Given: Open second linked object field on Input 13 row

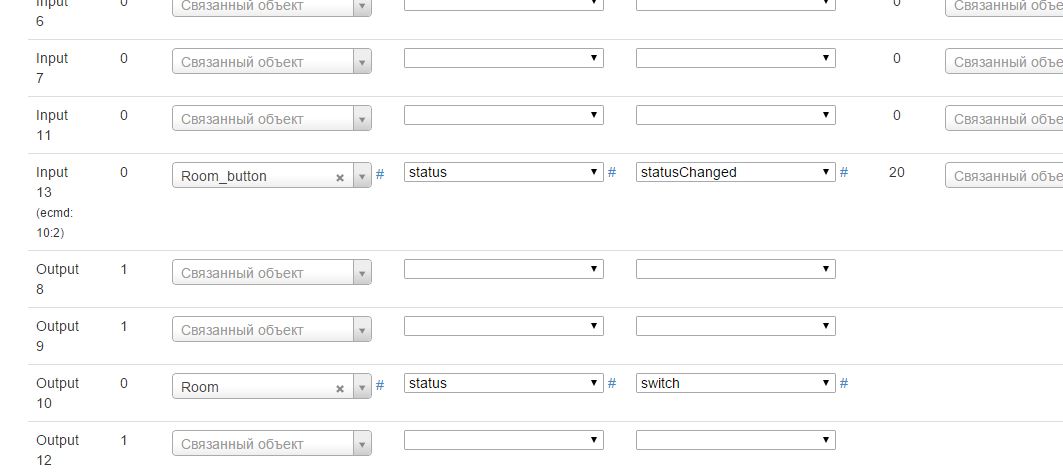Looking at the screenshot, I should tap(1003, 176).
